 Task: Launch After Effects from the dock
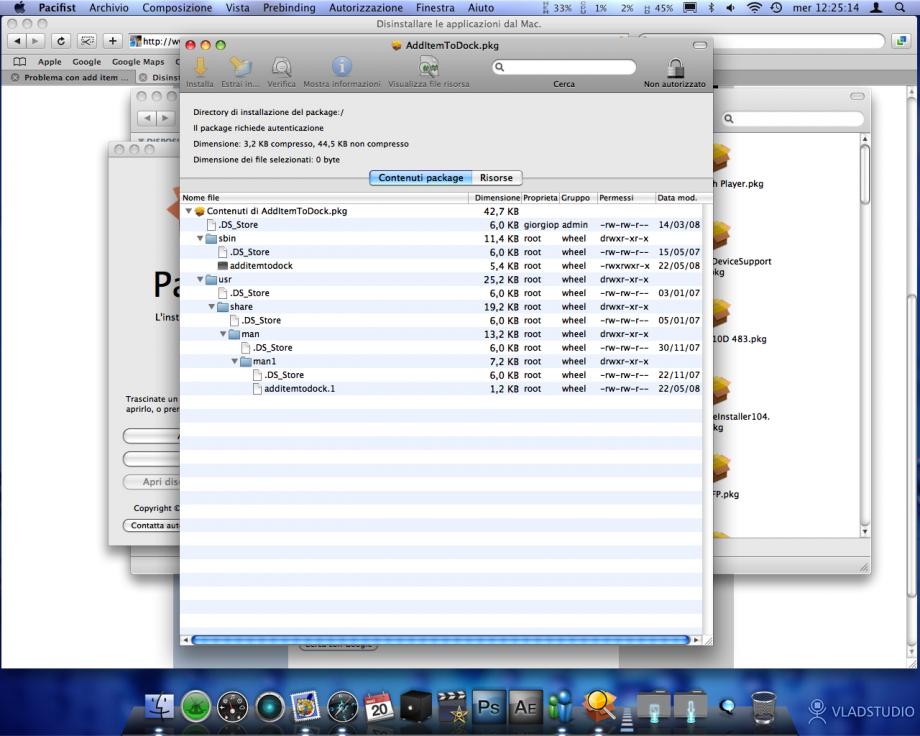pyautogui.click(x=526, y=706)
